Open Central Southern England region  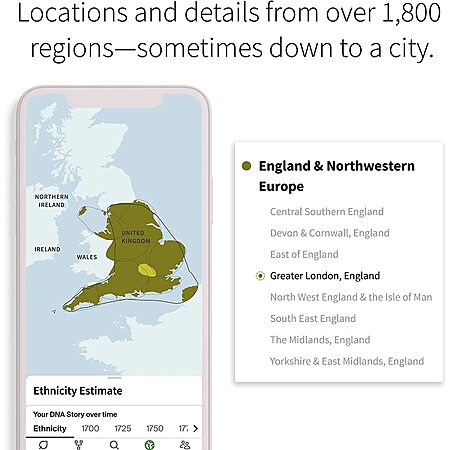click(x=327, y=212)
